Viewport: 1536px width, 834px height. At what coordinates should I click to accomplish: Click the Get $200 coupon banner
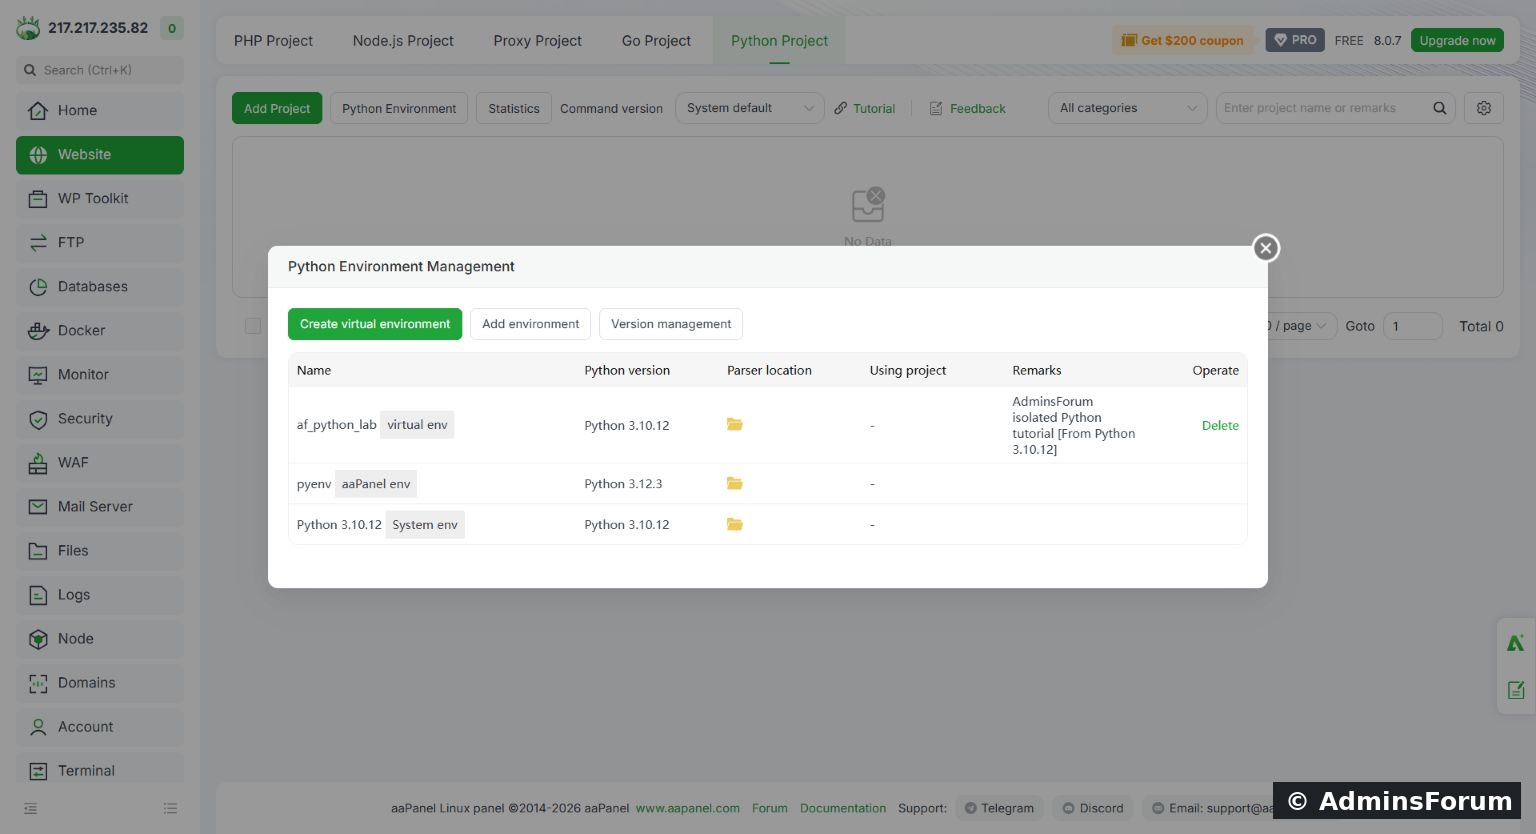1183,40
